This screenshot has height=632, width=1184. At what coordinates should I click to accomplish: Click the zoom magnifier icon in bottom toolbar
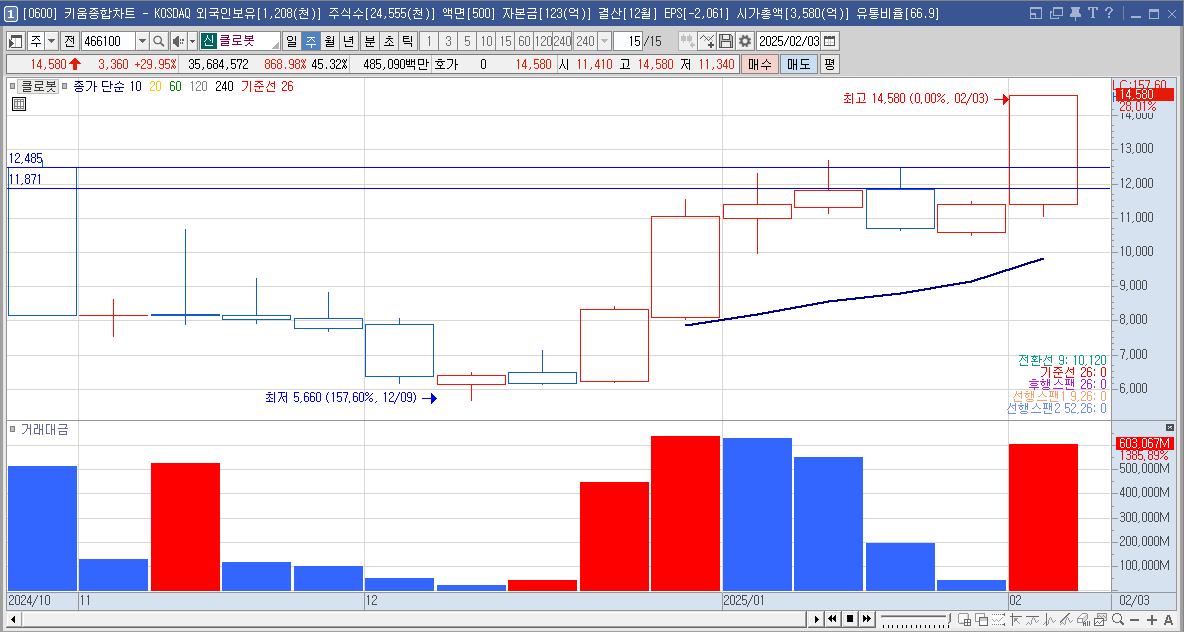[x=1118, y=619]
